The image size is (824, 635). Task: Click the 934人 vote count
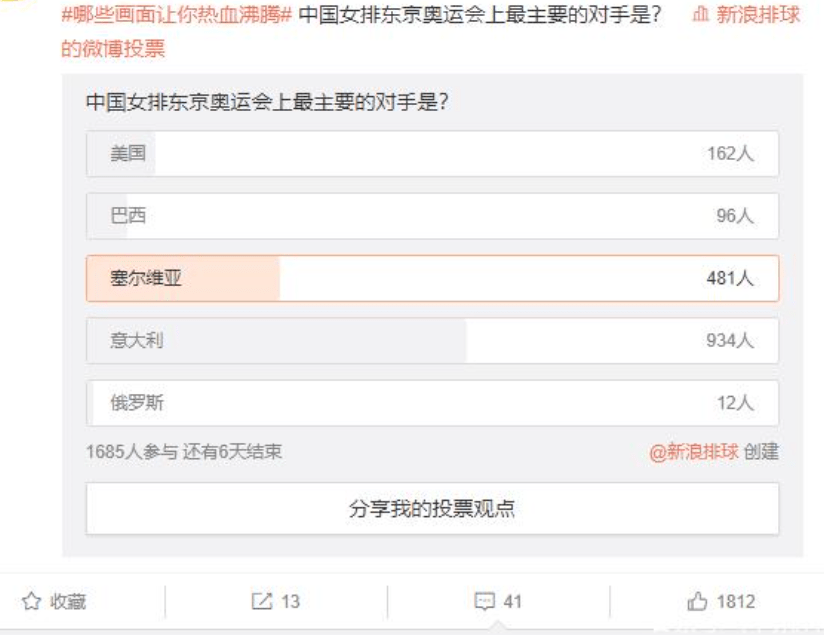click(x=729, y=341)
